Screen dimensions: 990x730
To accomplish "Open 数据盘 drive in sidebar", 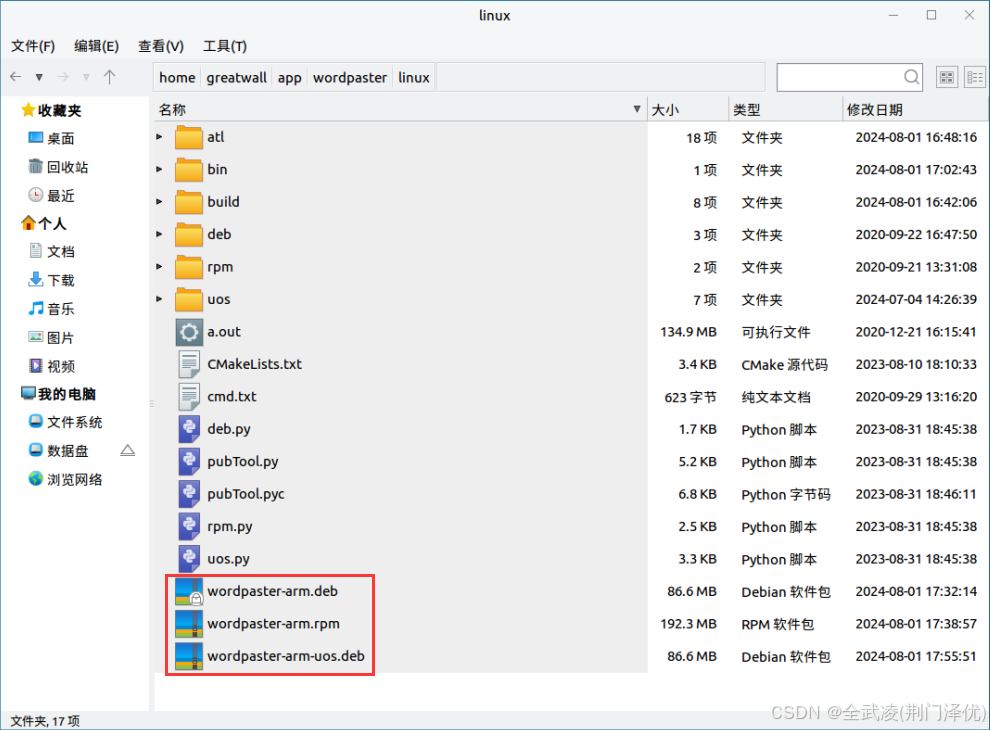I will (x=59, y=451).
